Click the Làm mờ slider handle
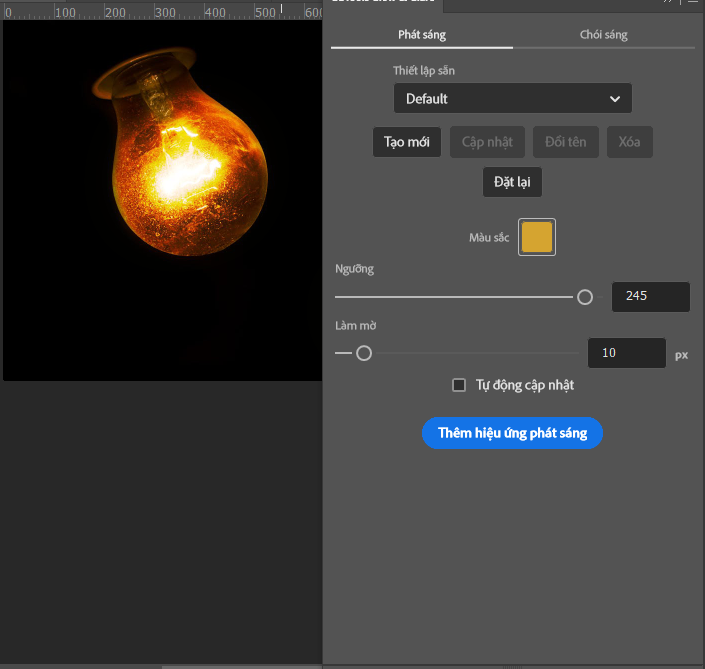 [364, 353]
